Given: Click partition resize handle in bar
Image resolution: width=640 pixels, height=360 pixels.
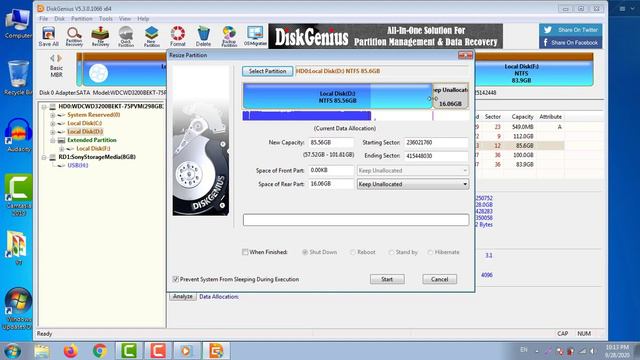Looking at the screenshot, I should [x=433, y=98].
